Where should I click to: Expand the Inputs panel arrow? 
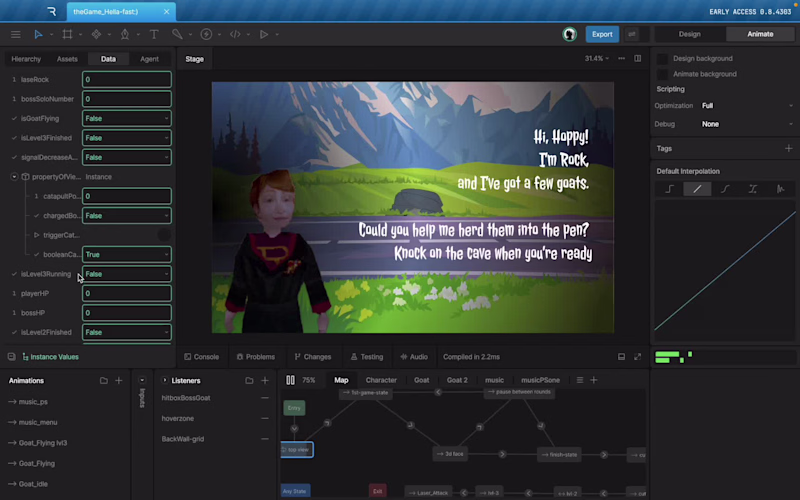142,380
